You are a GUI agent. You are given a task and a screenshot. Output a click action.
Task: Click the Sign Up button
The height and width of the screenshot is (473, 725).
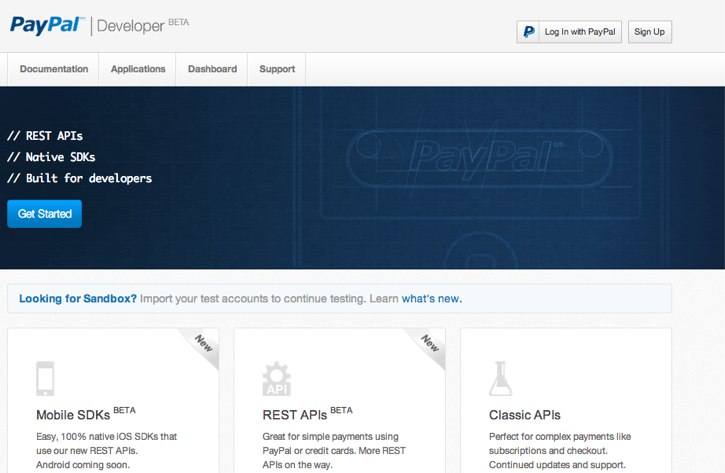coord(650,32)
